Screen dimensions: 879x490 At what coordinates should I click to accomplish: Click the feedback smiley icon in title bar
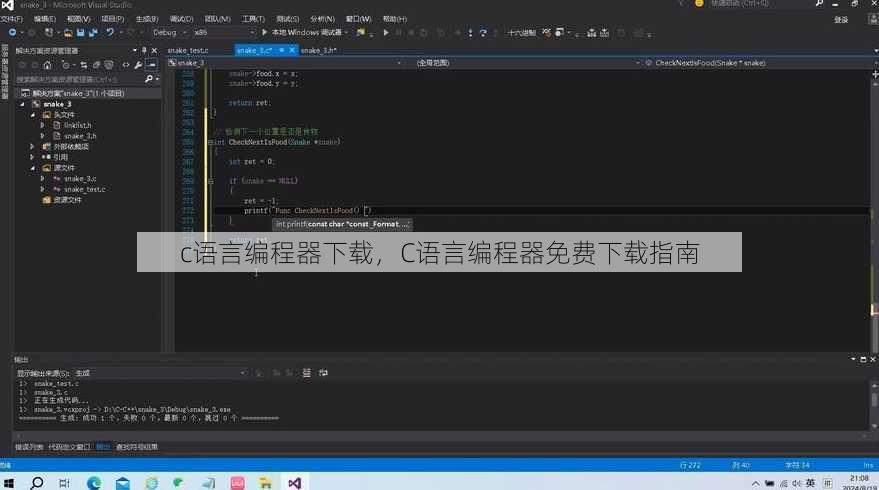click(x=699, y=3)
